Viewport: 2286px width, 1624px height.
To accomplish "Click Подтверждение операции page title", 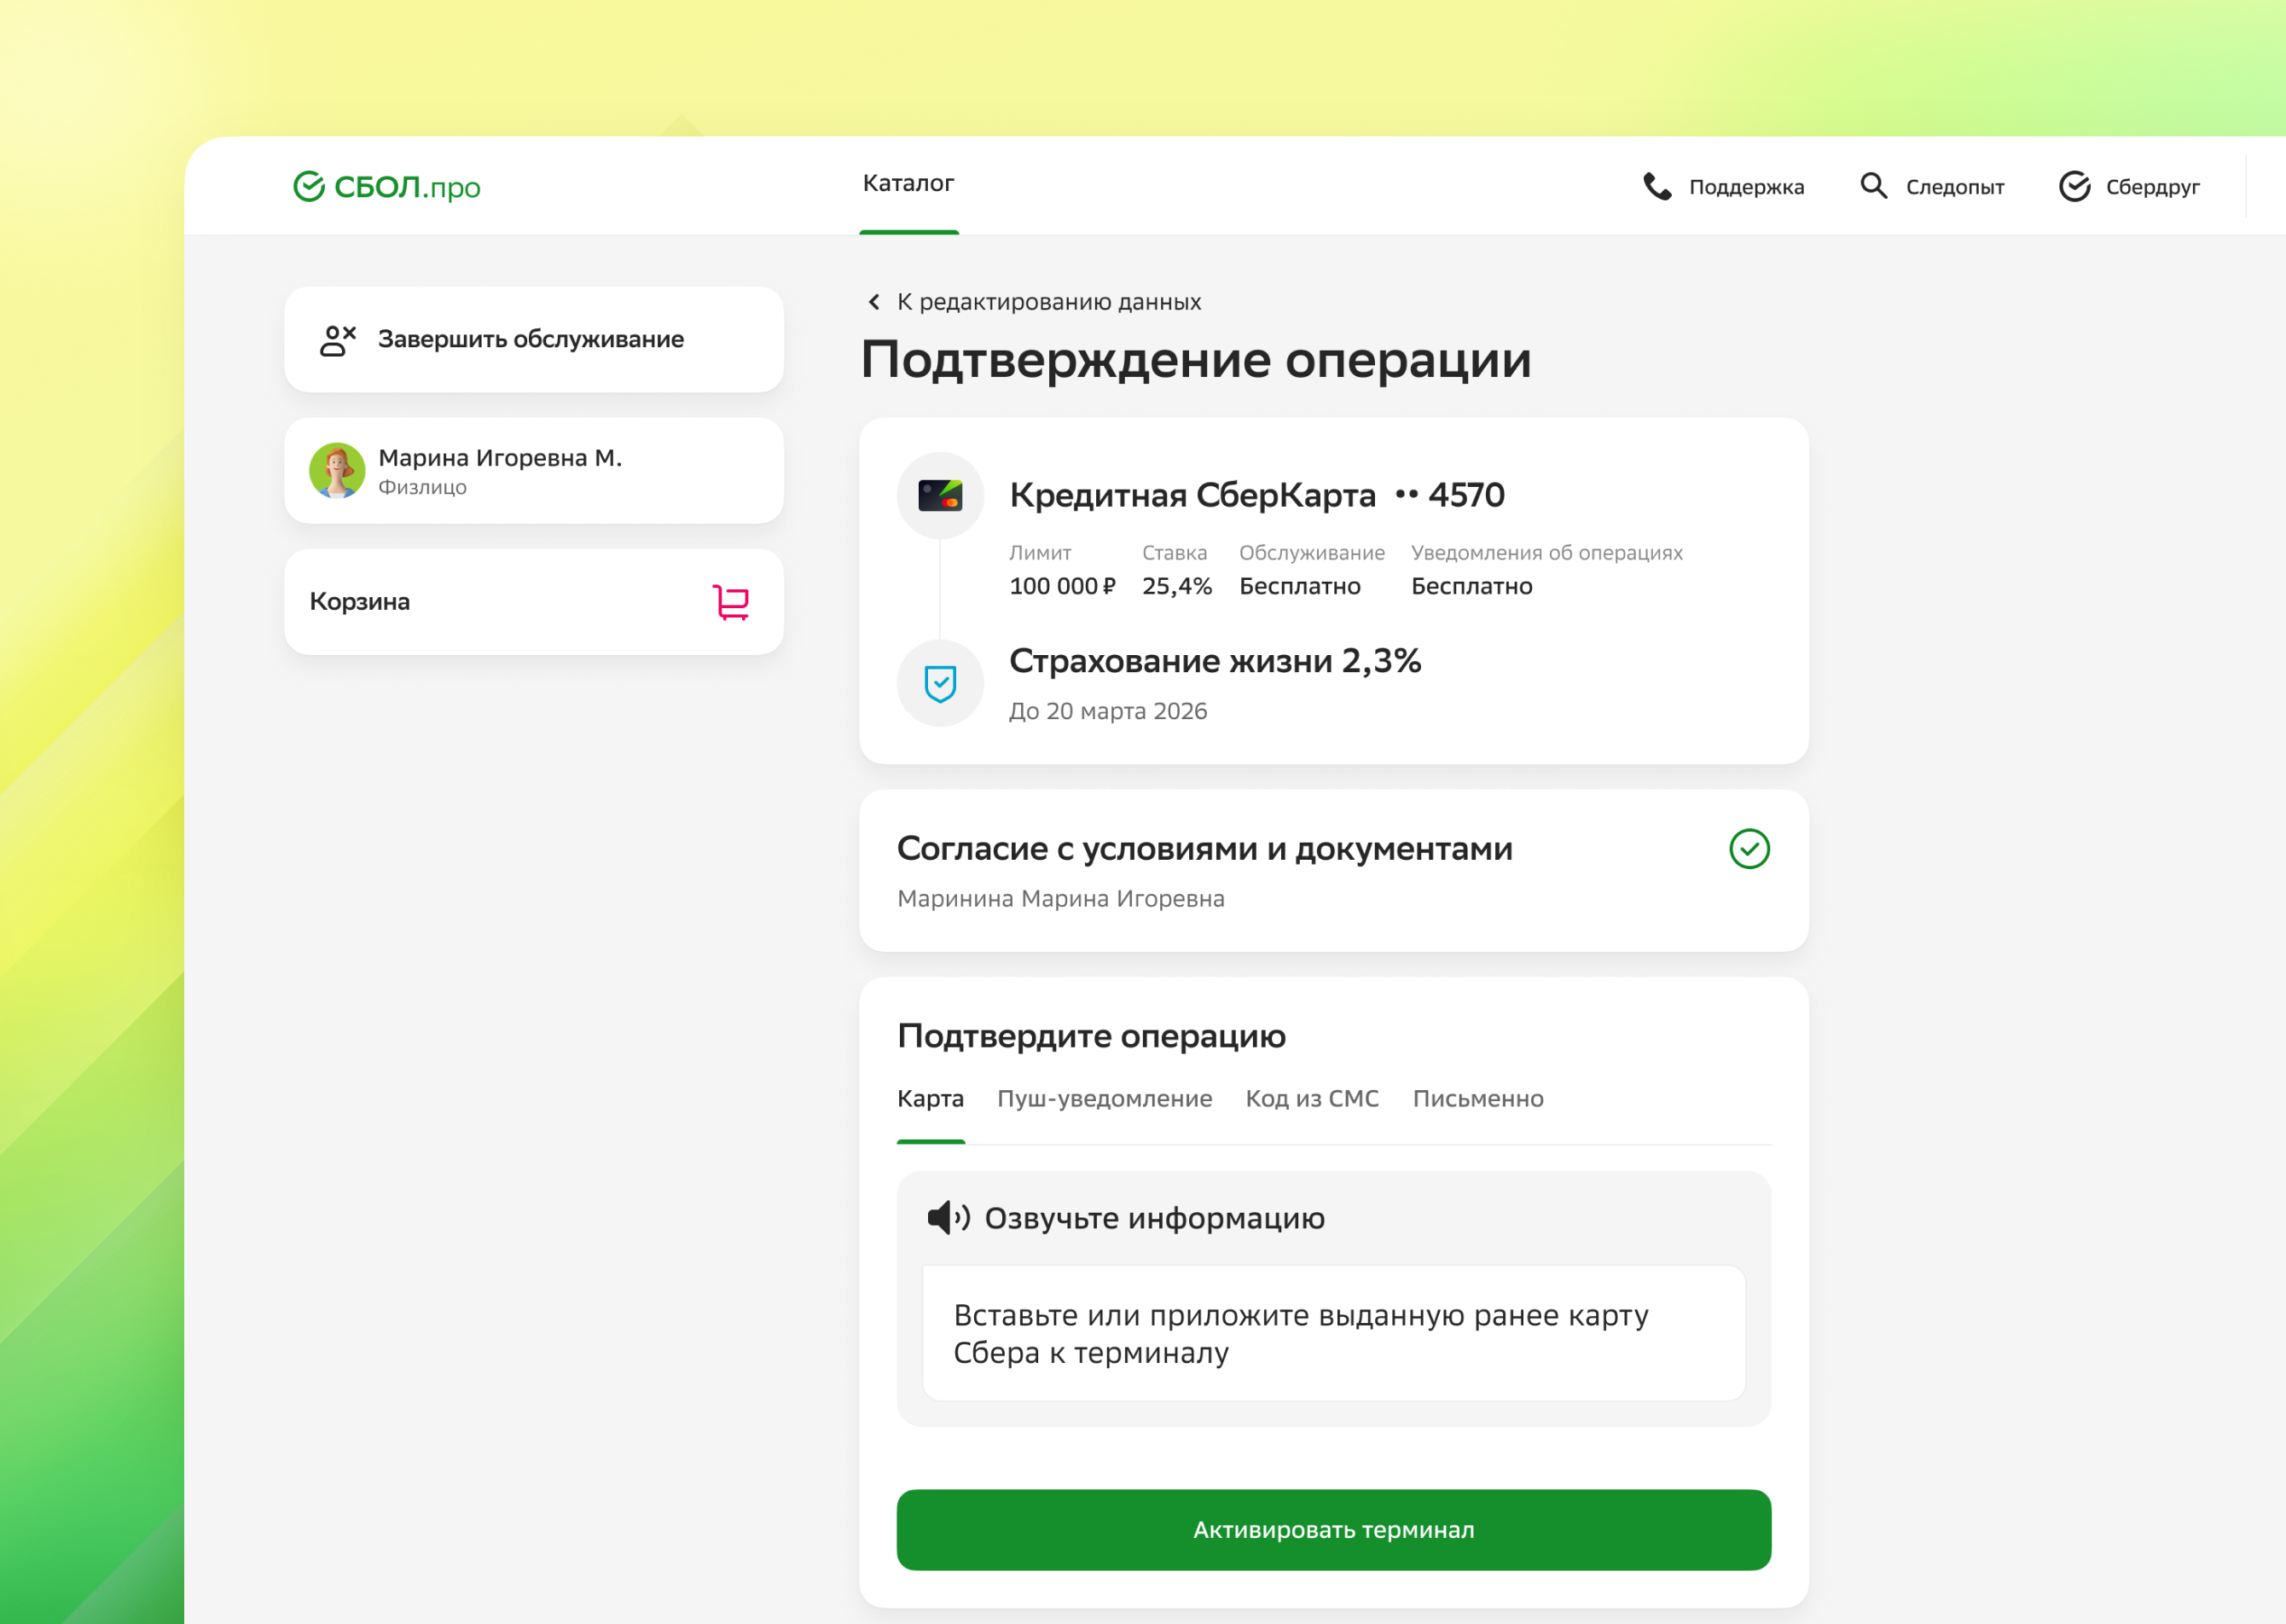I will coord(1196,361).
